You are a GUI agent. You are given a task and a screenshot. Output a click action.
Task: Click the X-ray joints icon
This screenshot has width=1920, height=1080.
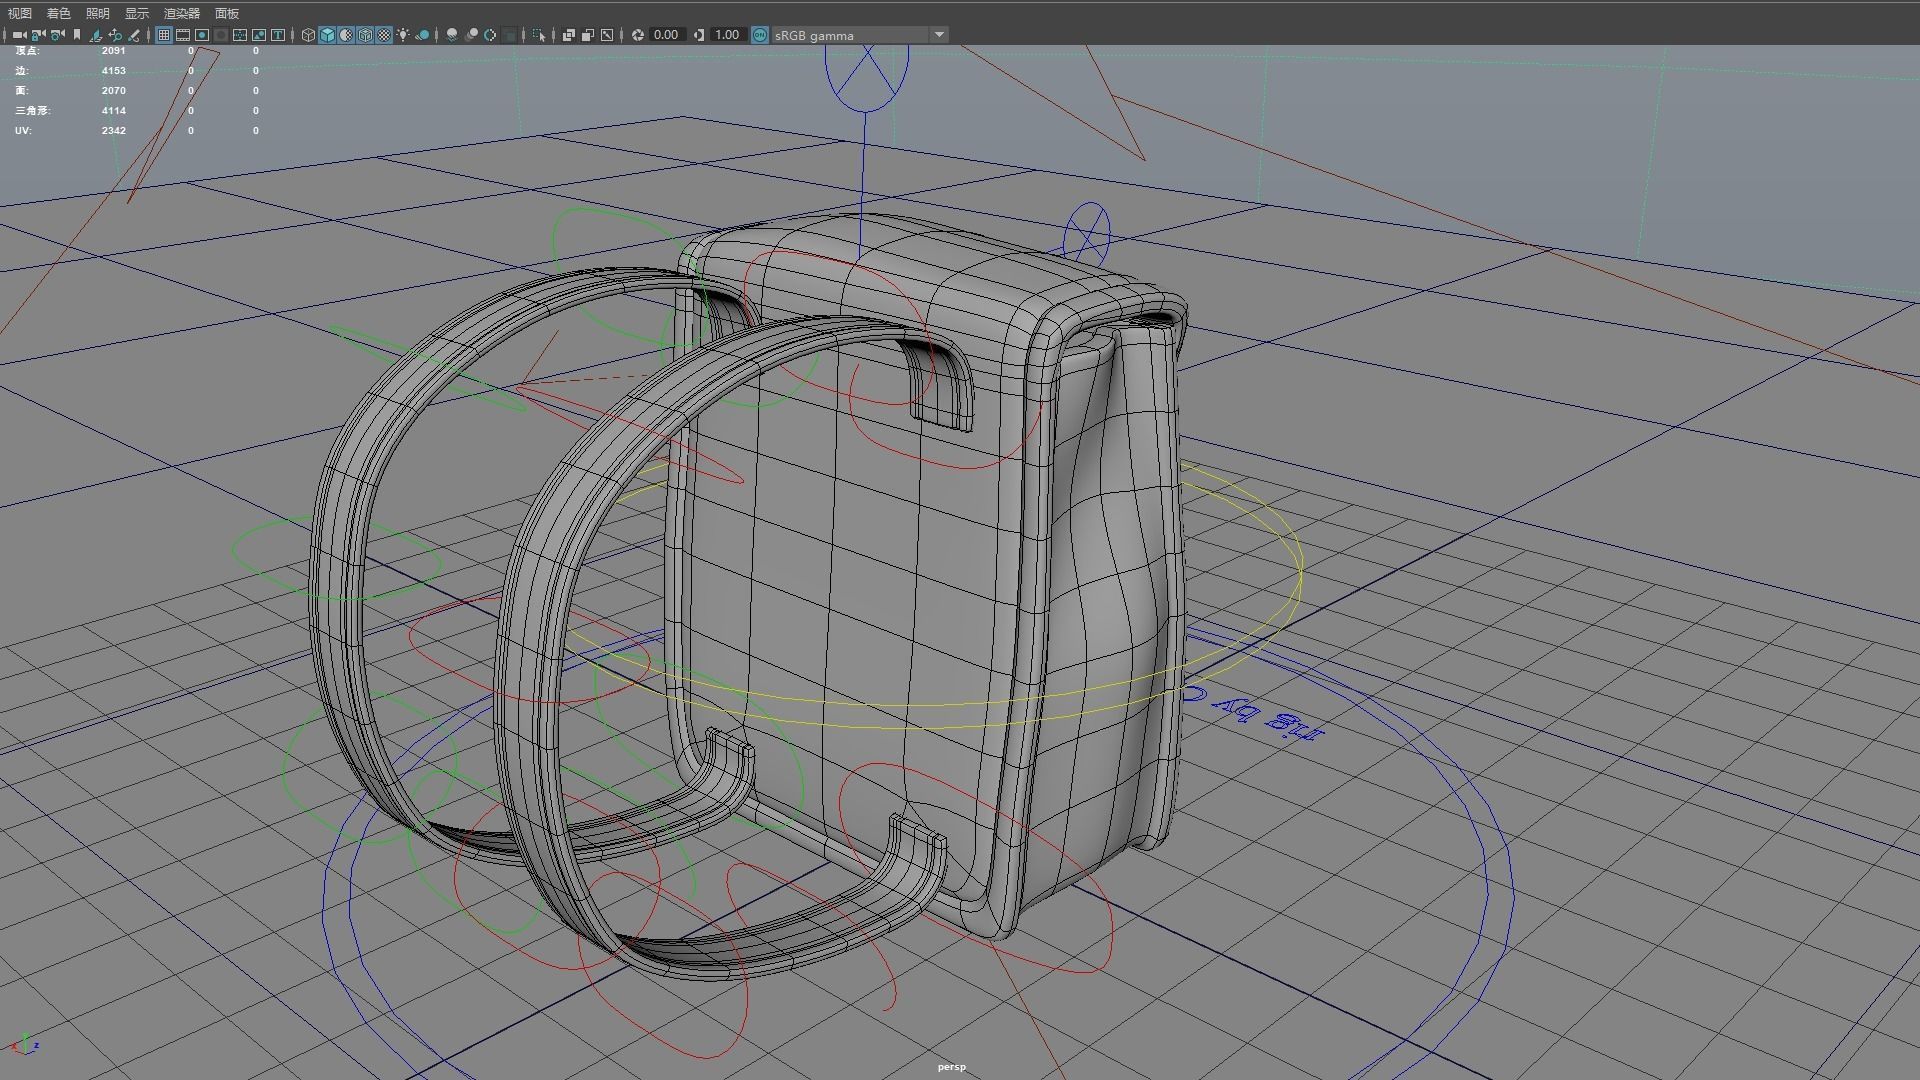(607, 35)
